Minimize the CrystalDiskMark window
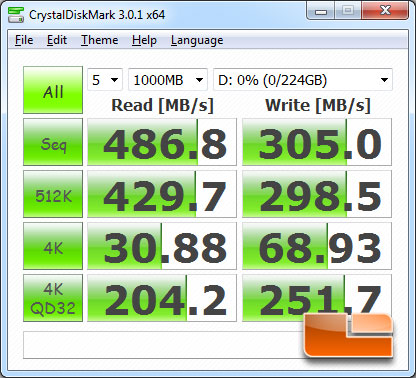 pos(321,11)
